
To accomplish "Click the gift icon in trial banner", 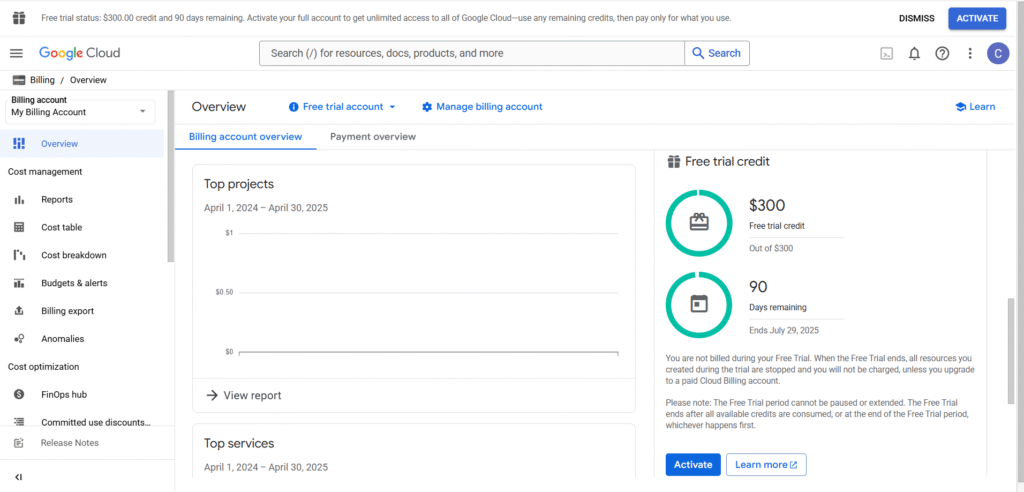I will (19, 18).
